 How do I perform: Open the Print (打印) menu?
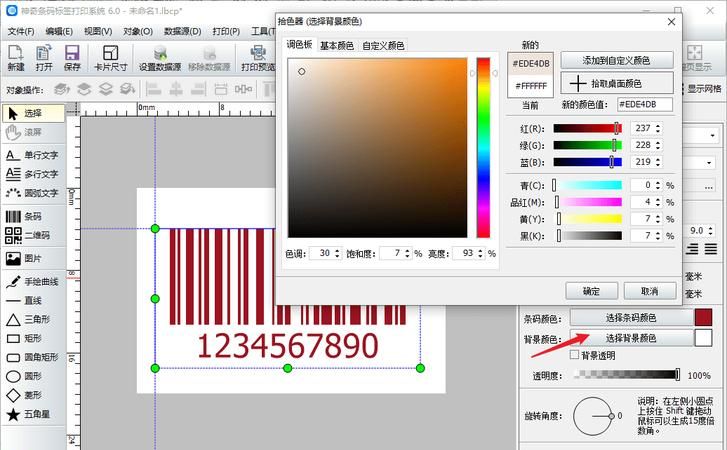(x=226, y=32)
